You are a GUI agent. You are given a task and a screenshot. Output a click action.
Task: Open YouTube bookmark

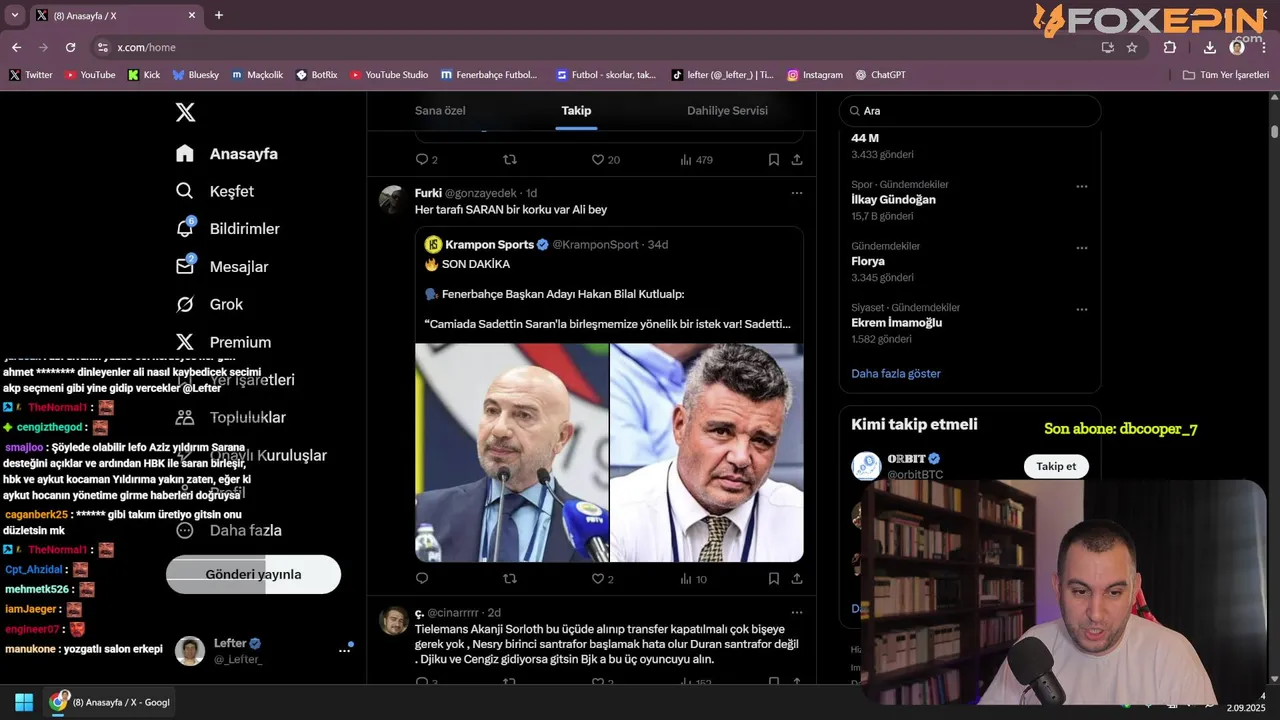pos(90,75)
